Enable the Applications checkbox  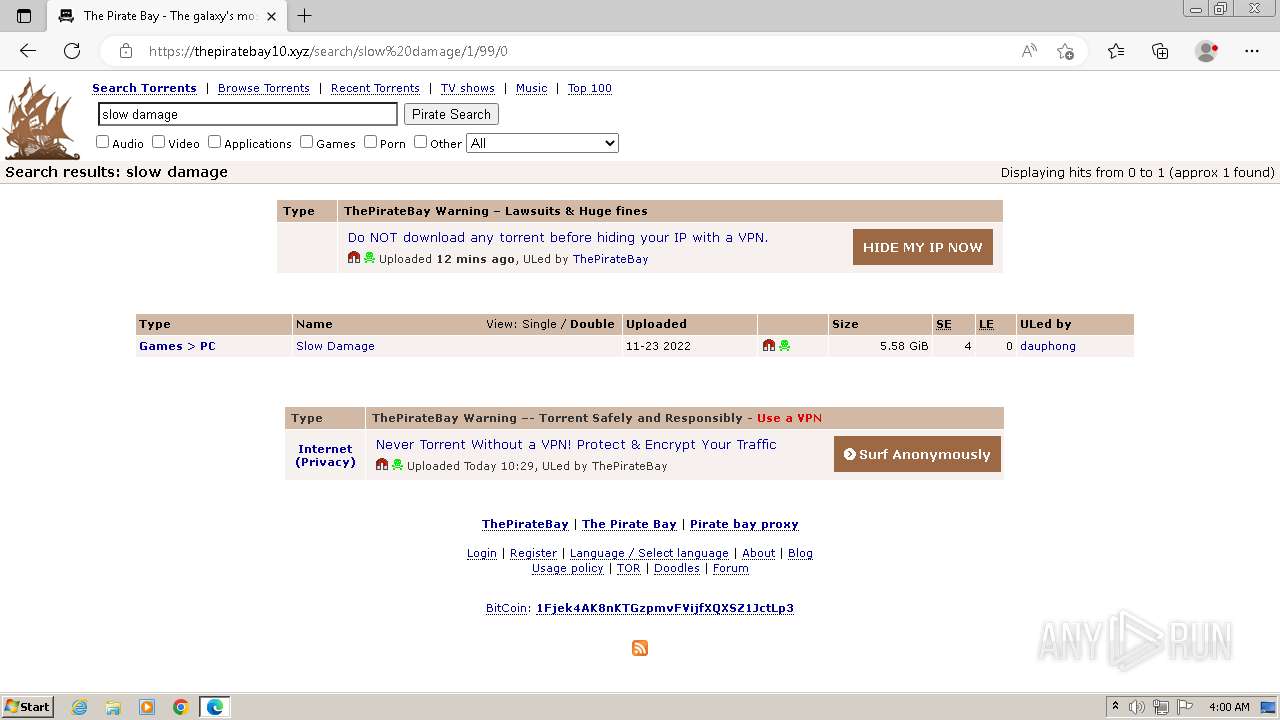point(214,142)
